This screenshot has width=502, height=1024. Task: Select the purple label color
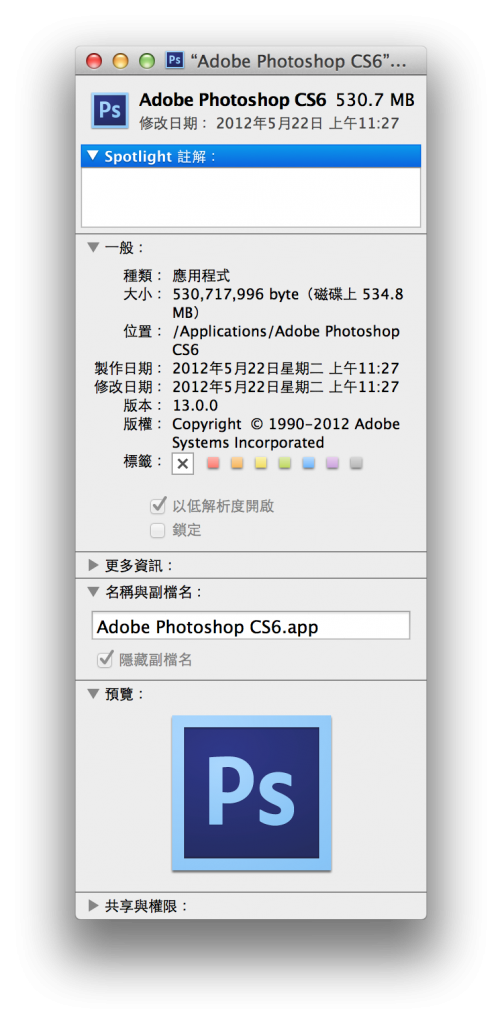click(332, 463)
